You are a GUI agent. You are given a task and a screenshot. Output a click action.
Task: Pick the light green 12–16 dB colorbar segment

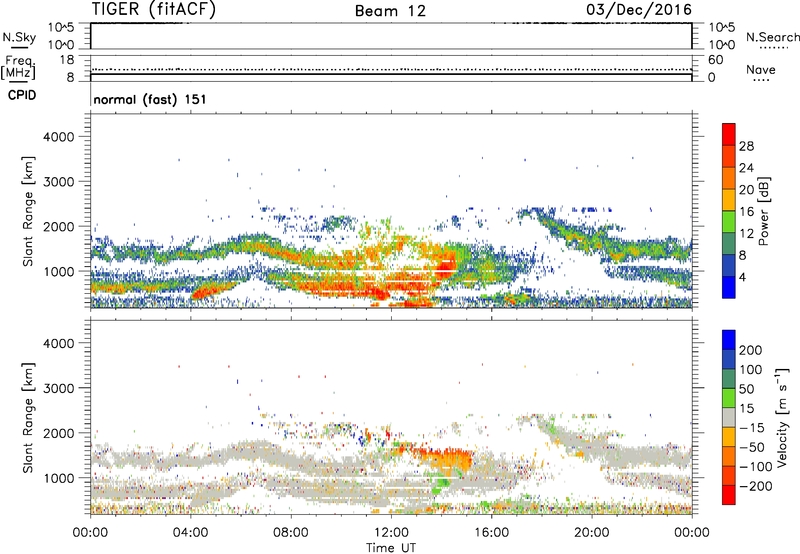(729, 221)
